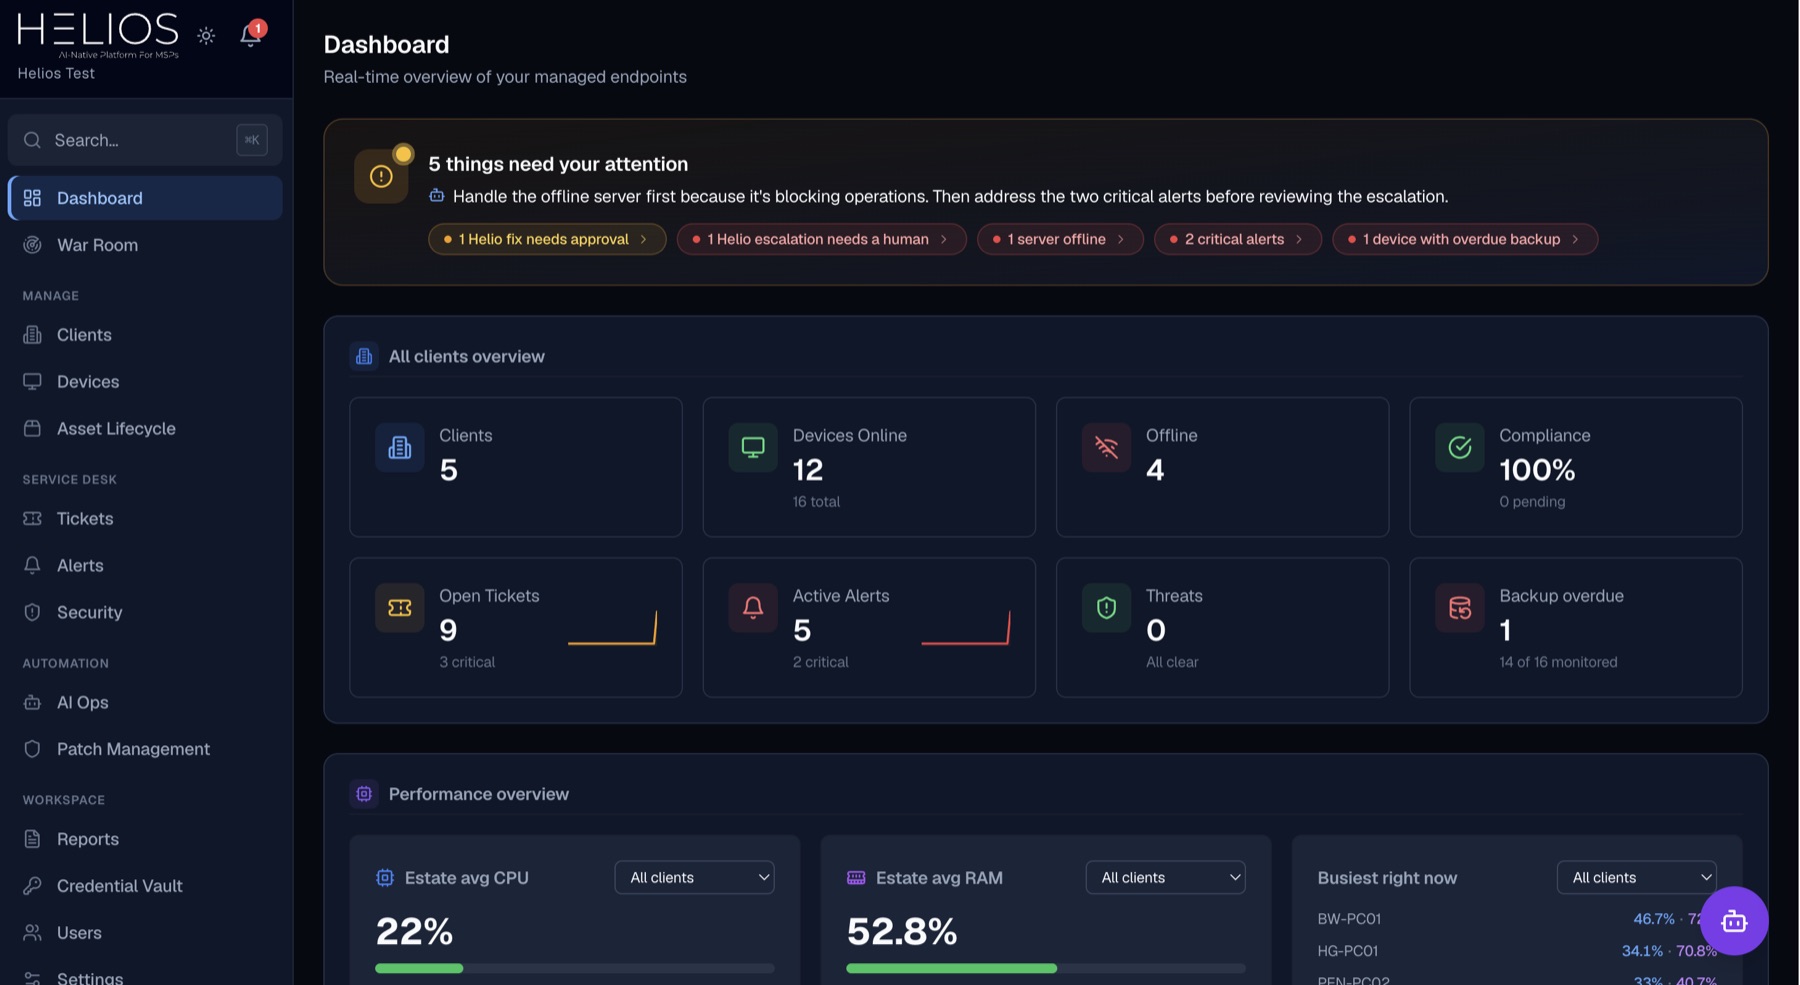Click the Backup overdue database icon
This screenshot has width=1800, height=985.
1460,608
